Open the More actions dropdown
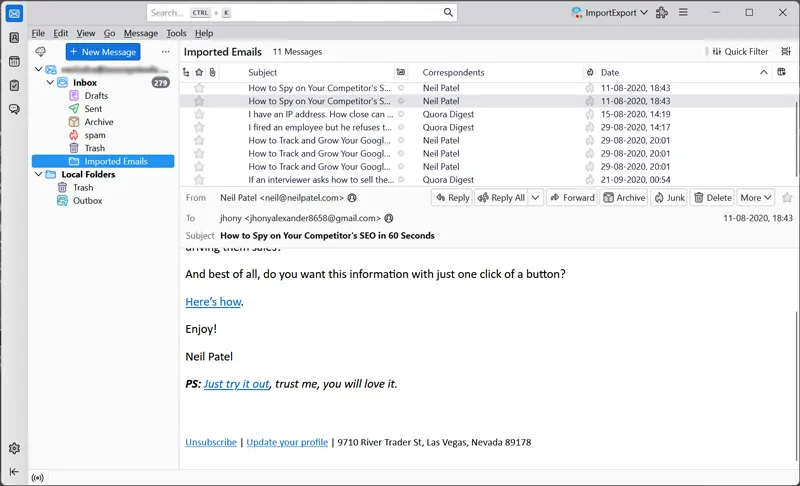The height and width of the screenshot is (486, 800). [756, 197]
